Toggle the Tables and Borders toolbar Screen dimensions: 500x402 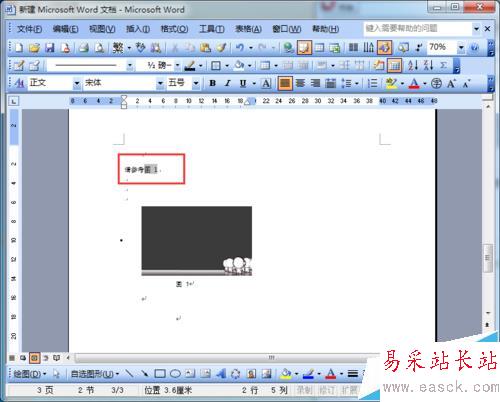(x=304, y=48)
